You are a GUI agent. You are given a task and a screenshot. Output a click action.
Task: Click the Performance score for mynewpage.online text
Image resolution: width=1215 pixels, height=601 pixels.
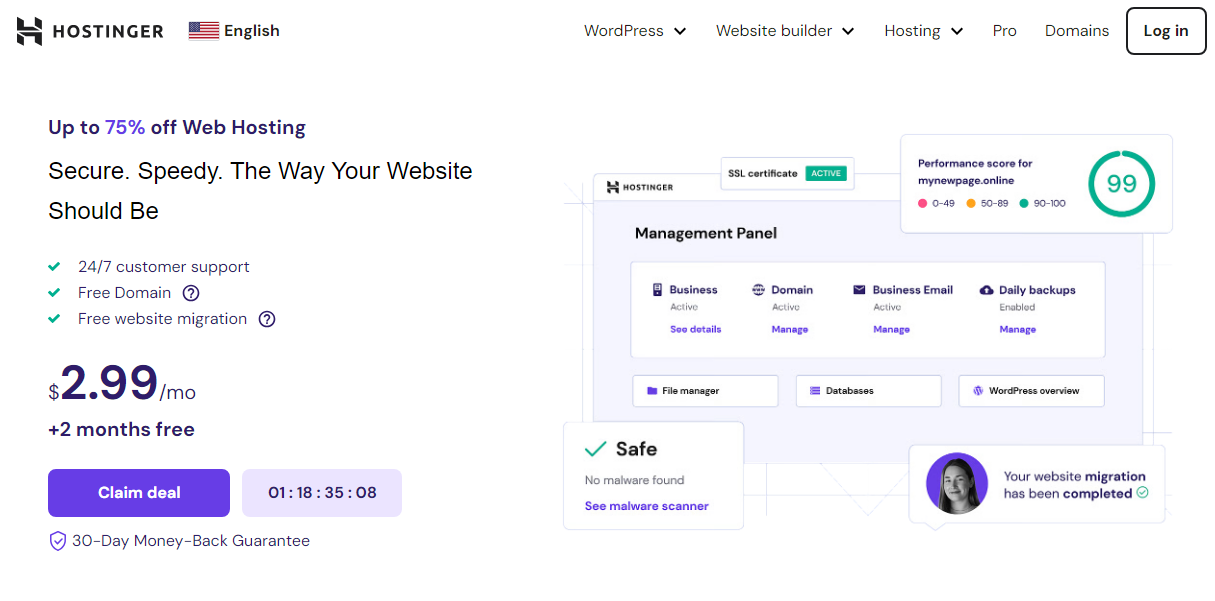point(976,172)
